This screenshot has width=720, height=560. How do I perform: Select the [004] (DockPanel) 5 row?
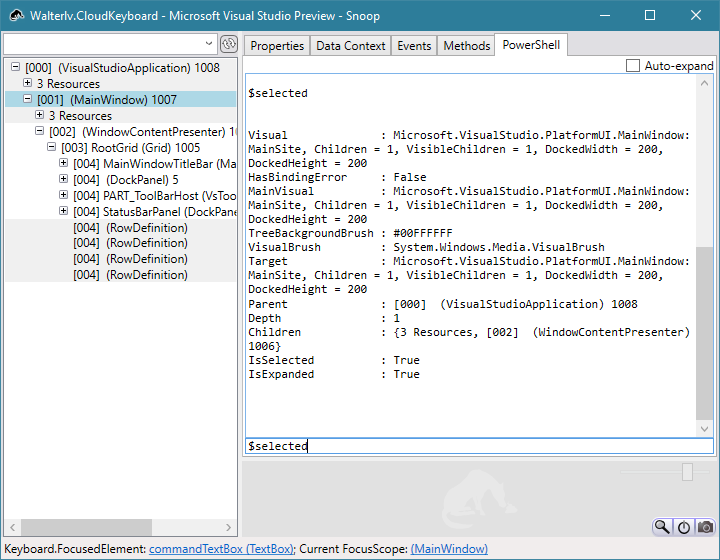point(125,179)
